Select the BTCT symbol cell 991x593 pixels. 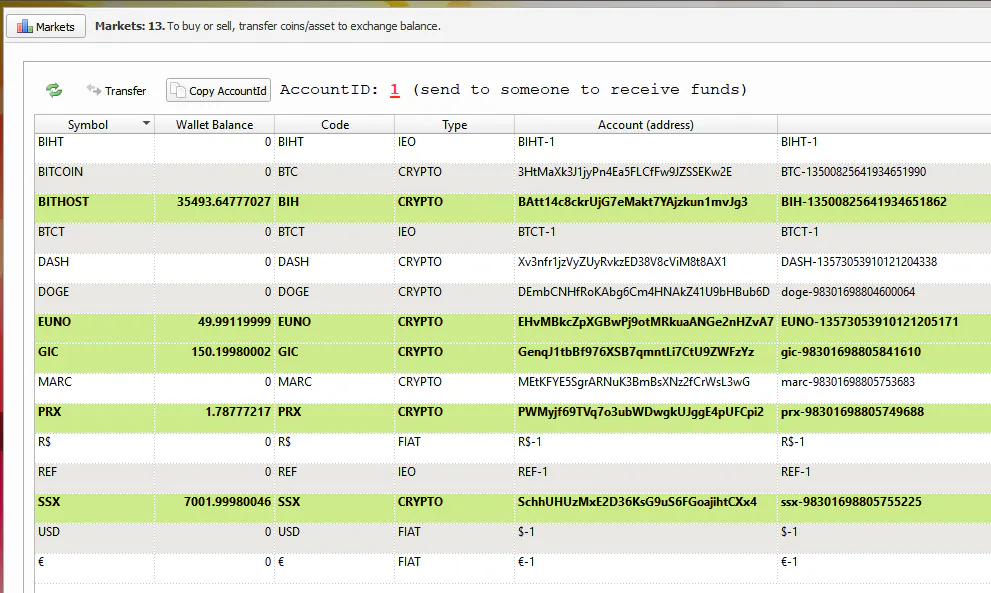click(x=94, y=238)
